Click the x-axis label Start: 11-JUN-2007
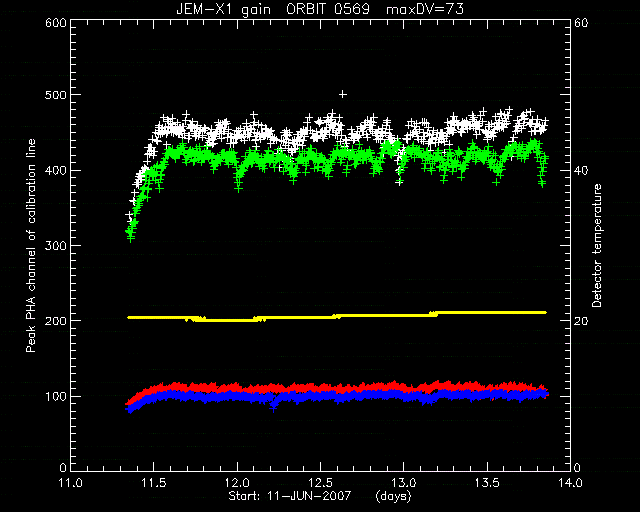The width and height of the screenshot is (640, 512). (290, 496)
